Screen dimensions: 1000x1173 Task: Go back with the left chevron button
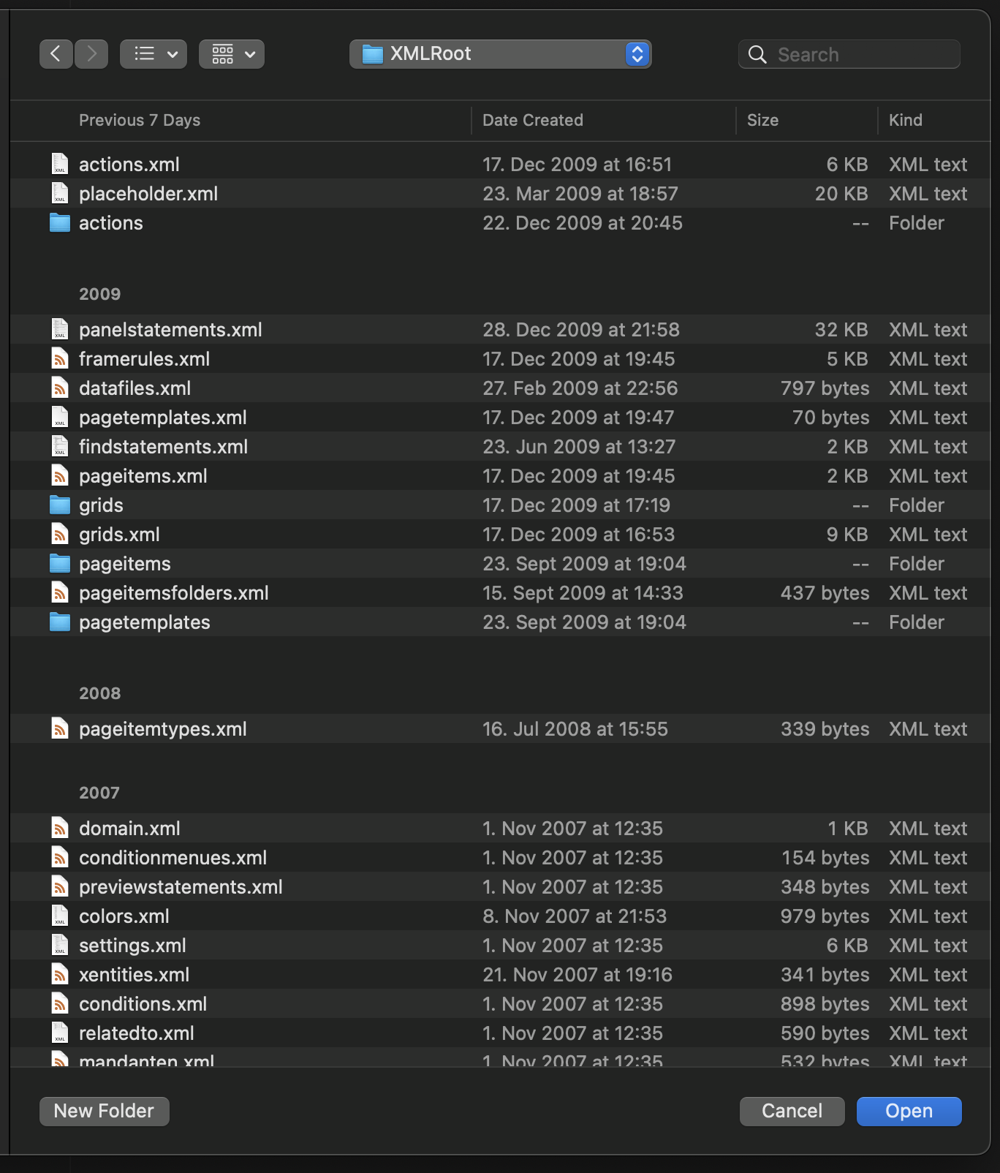click(56, 54)
